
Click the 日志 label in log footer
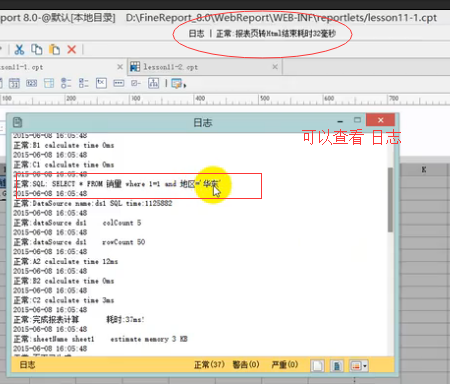(27, 365)
